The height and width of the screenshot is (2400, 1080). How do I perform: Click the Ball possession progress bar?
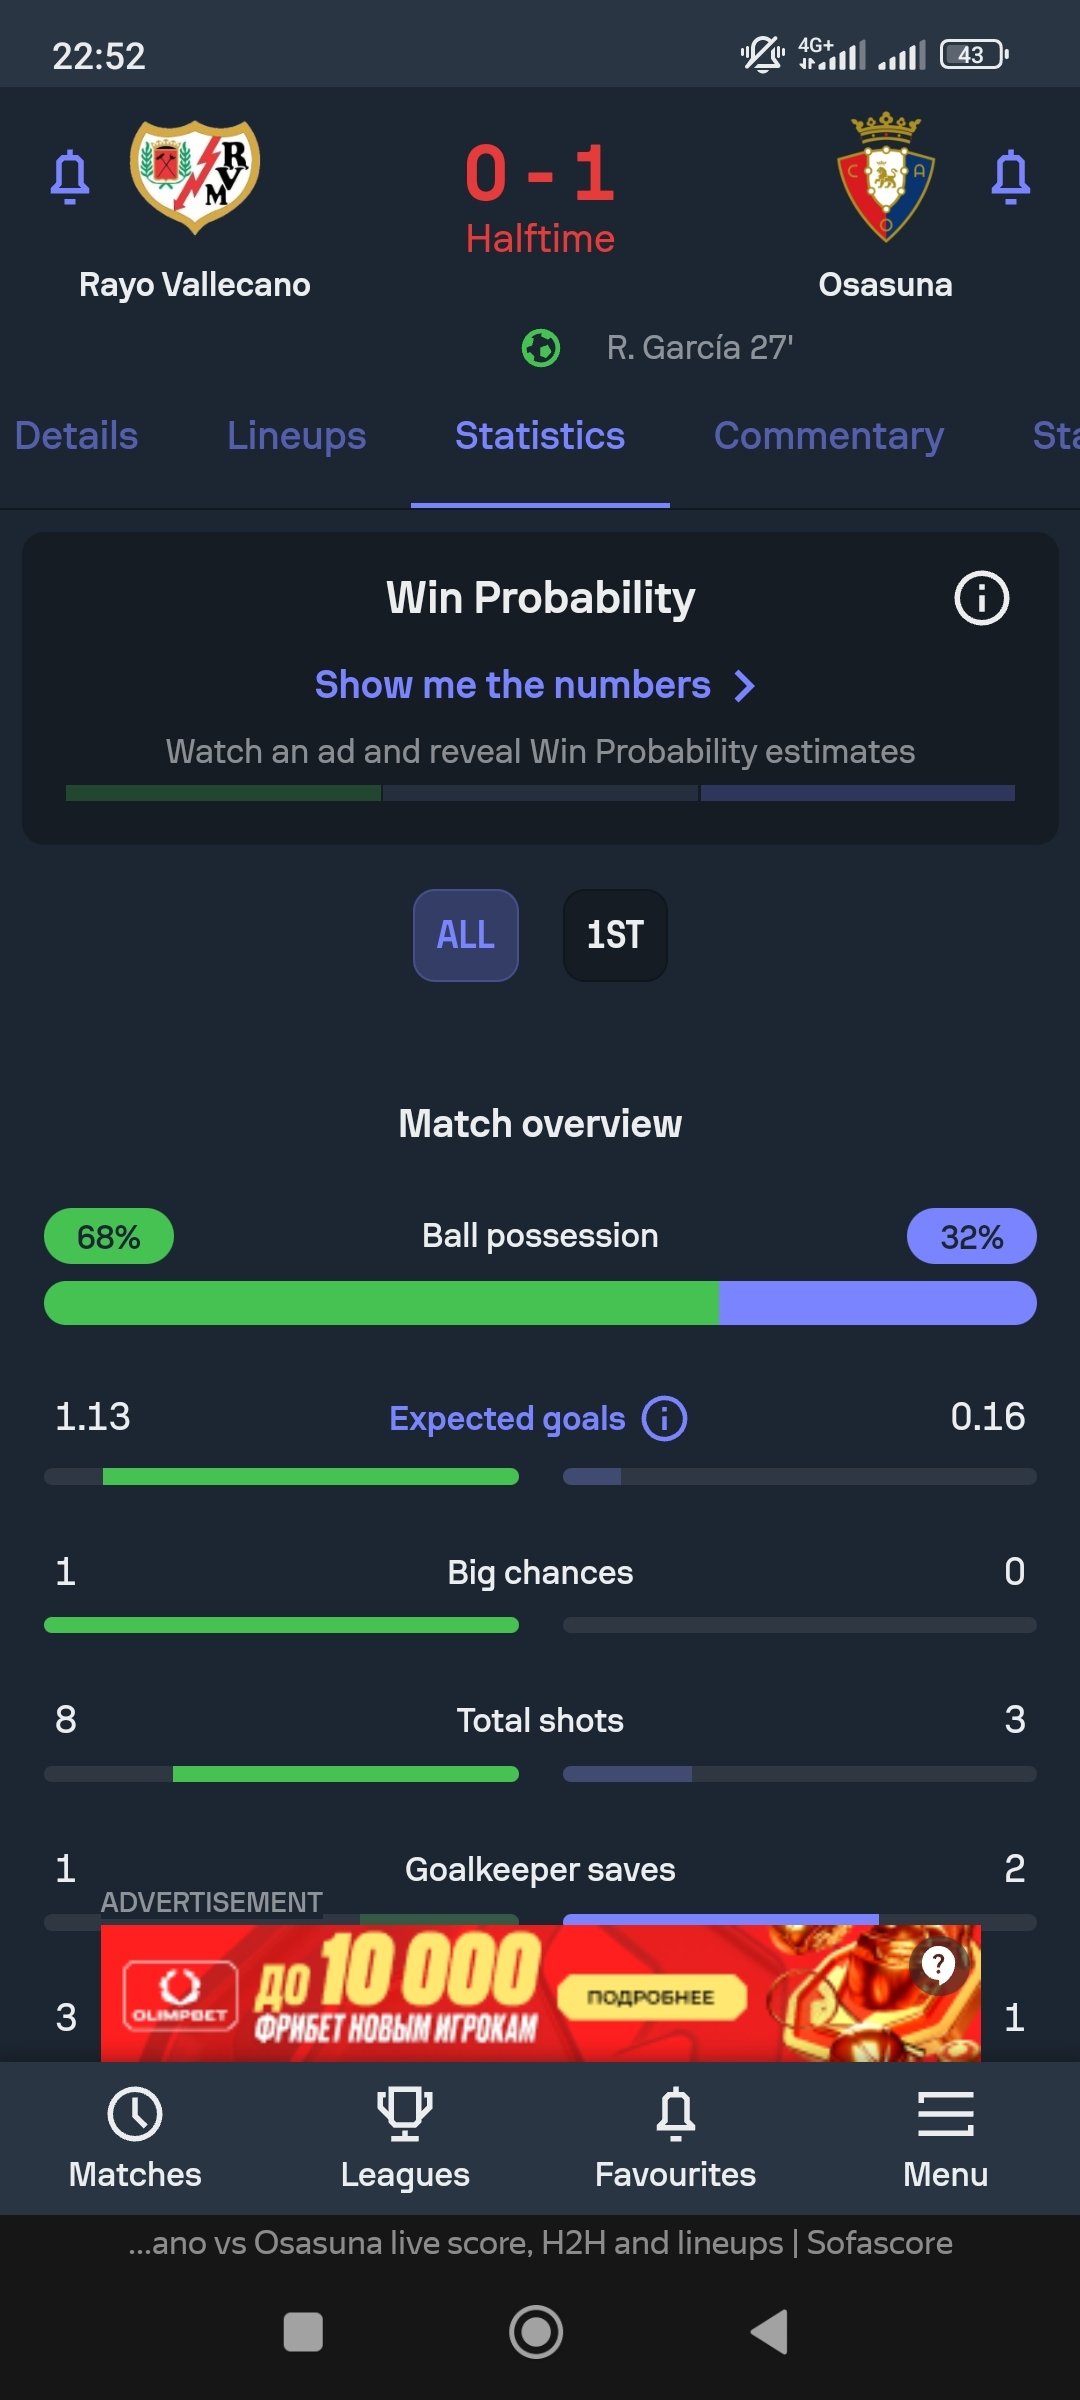coord(540,1303)
